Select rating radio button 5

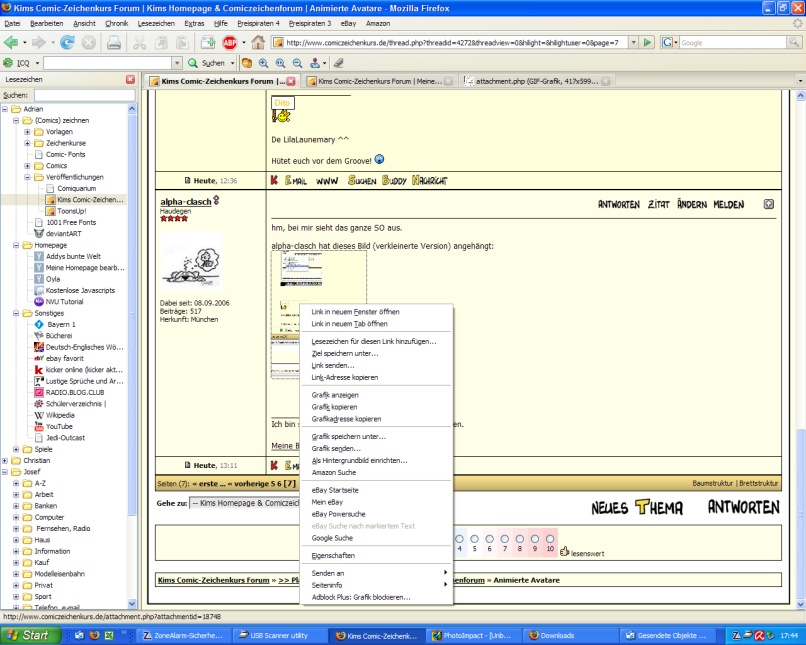point(475,538)
